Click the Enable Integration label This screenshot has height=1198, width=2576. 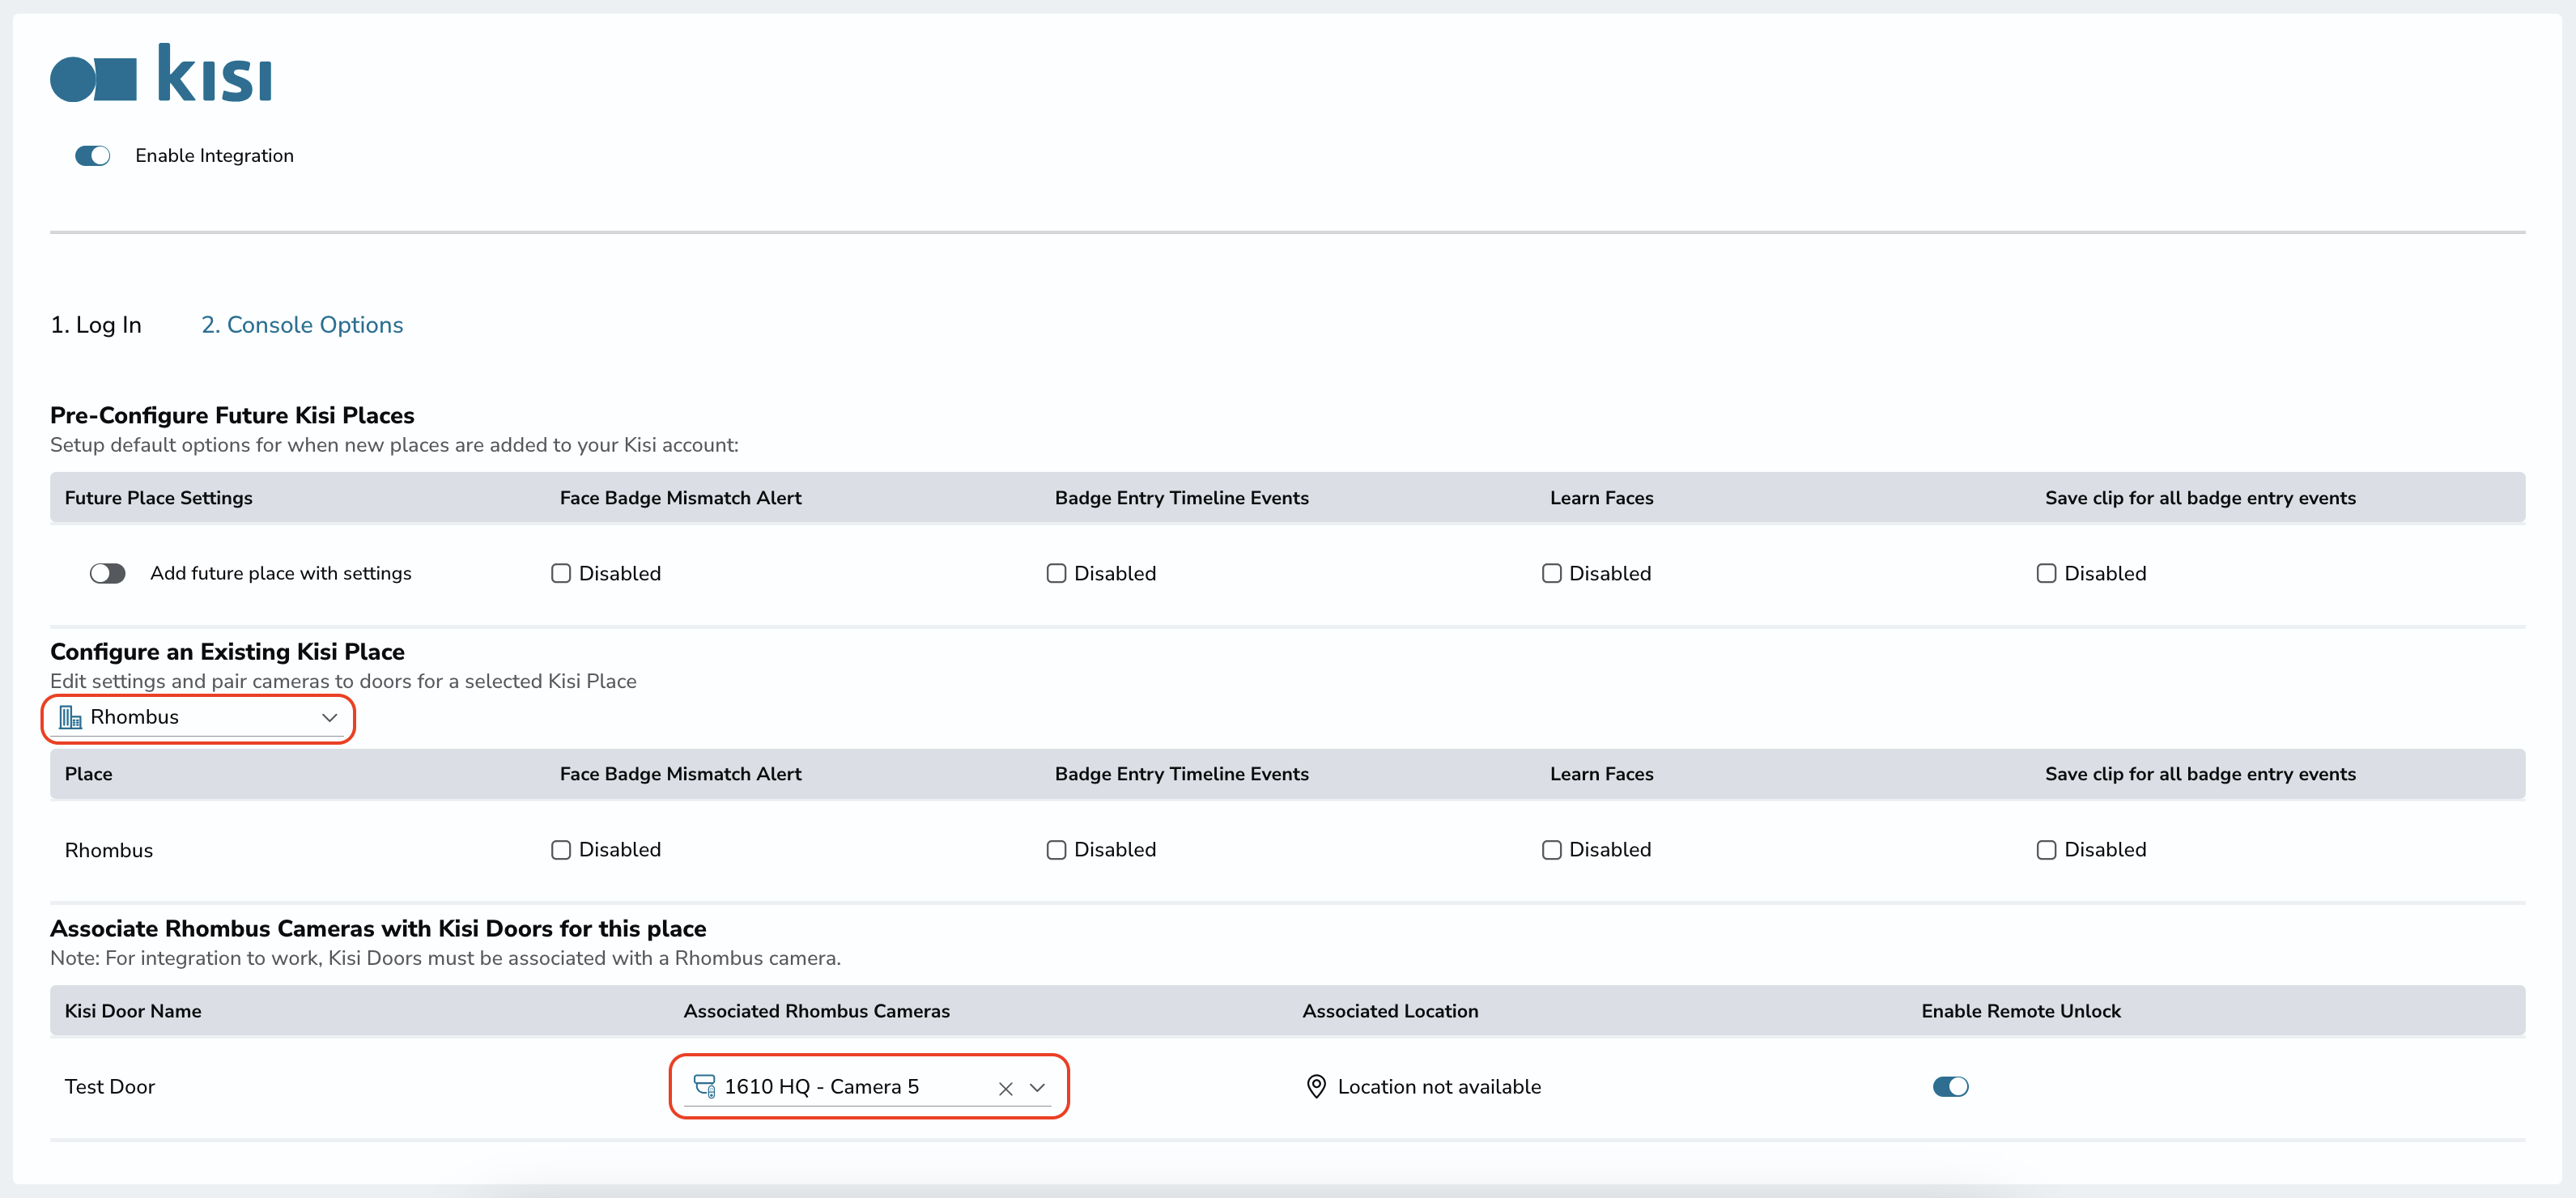(x=214, y=156)
